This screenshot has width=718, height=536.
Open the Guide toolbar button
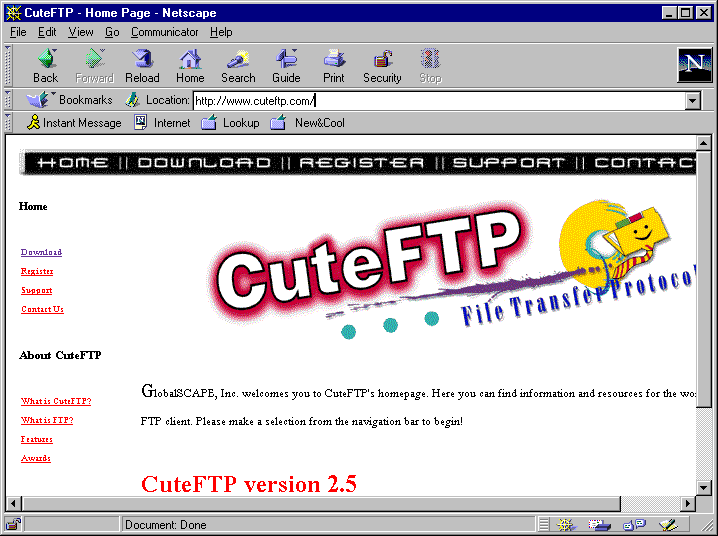(x=286, y=65)
